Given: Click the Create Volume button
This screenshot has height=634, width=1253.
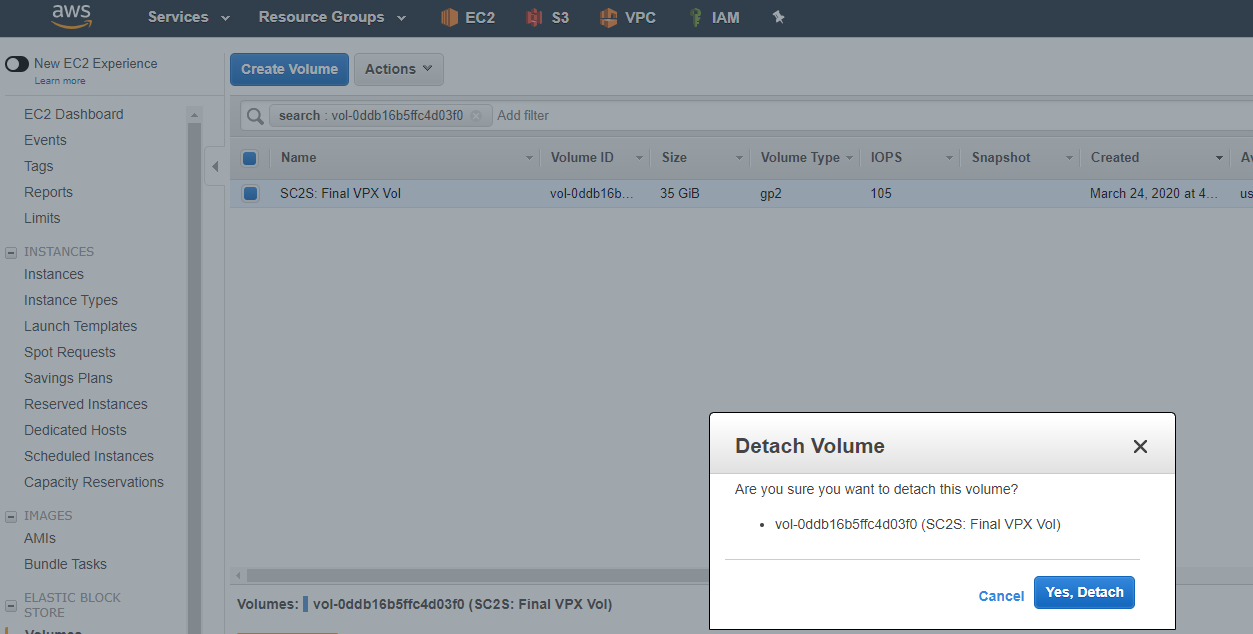Looking at the screenshot, I should pos(289,69).
